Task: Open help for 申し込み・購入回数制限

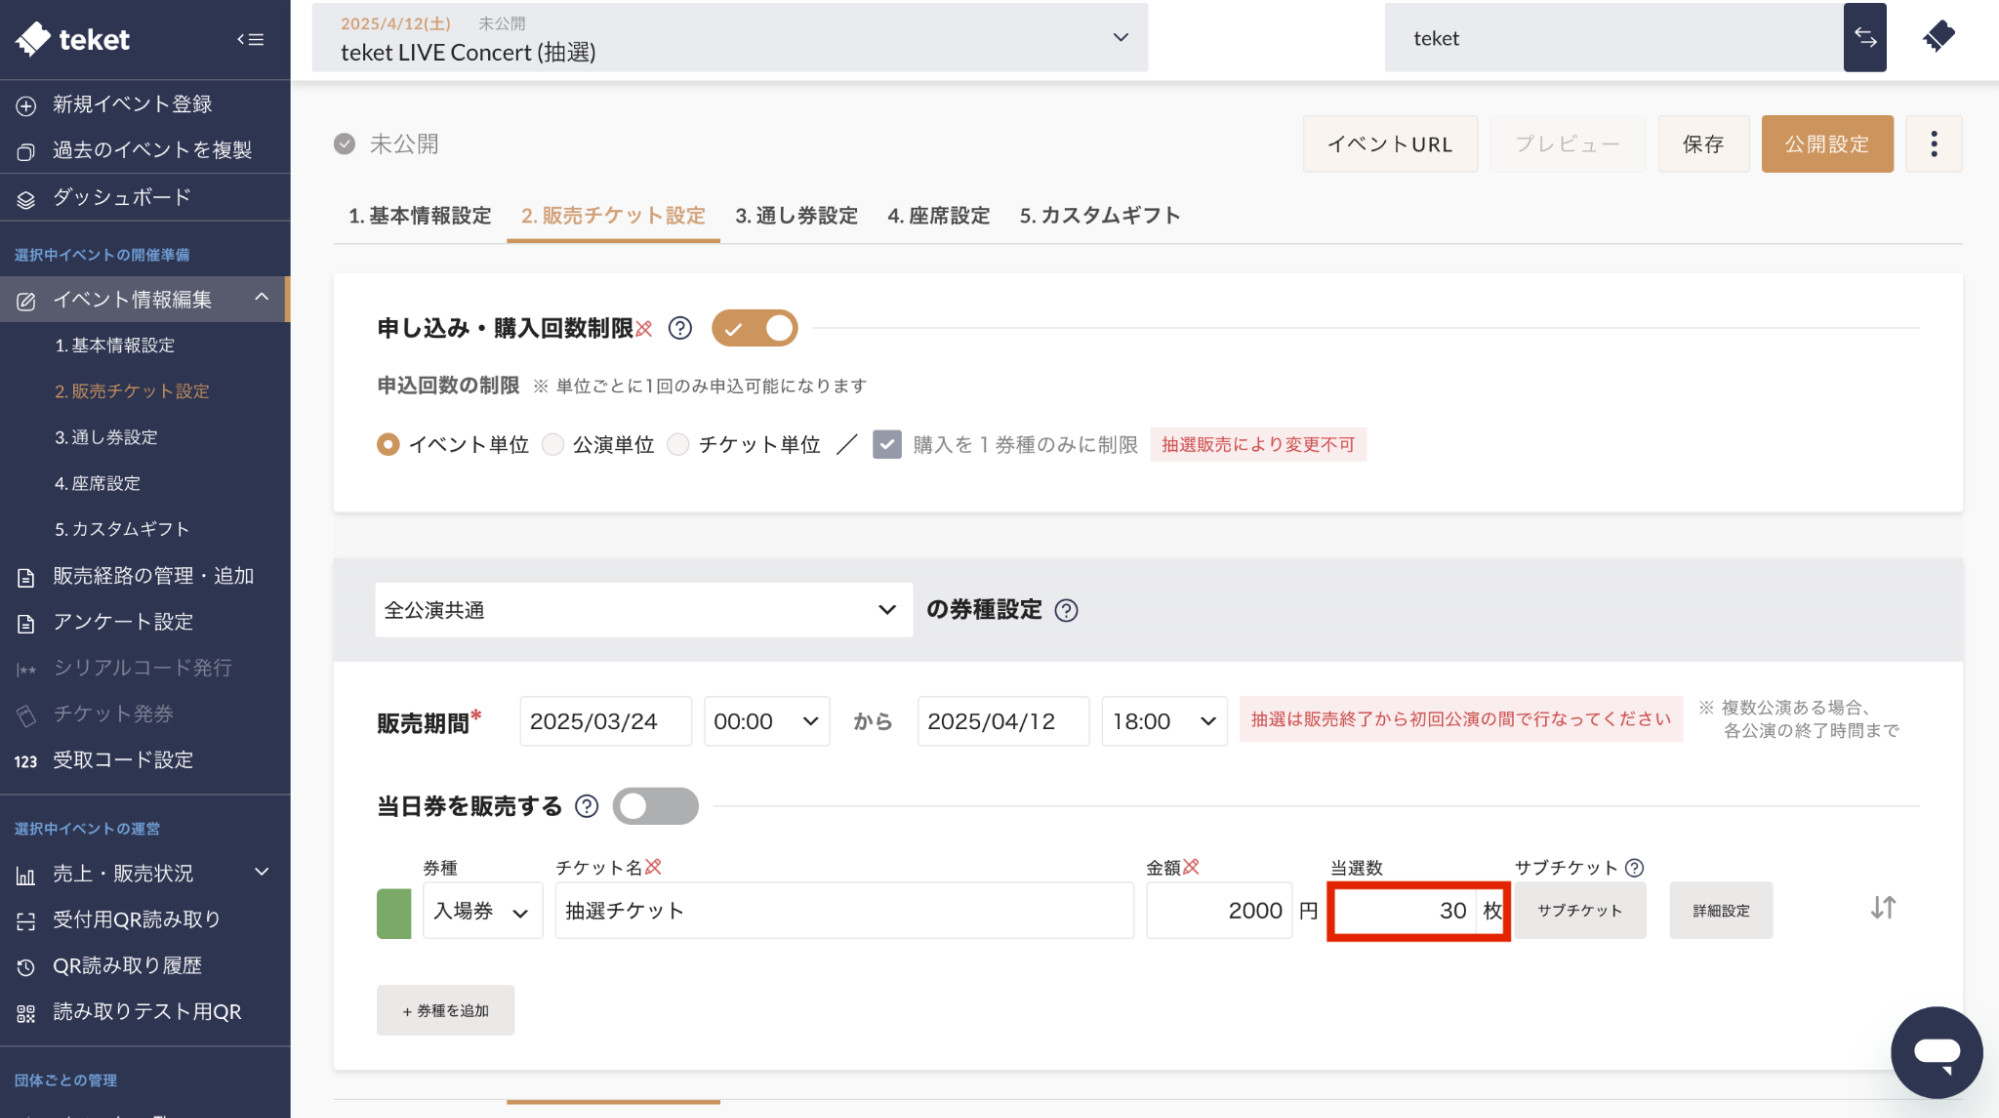Action: [680, 328]
